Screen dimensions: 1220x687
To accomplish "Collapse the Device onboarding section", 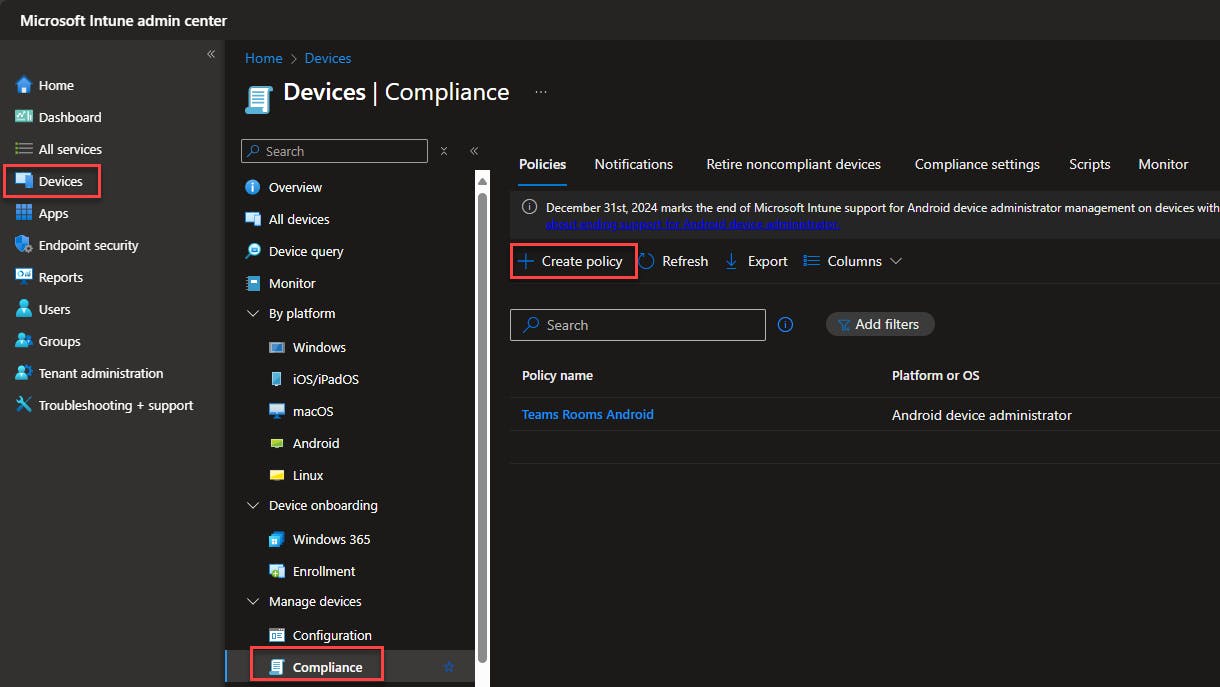I will coord(253,506).
